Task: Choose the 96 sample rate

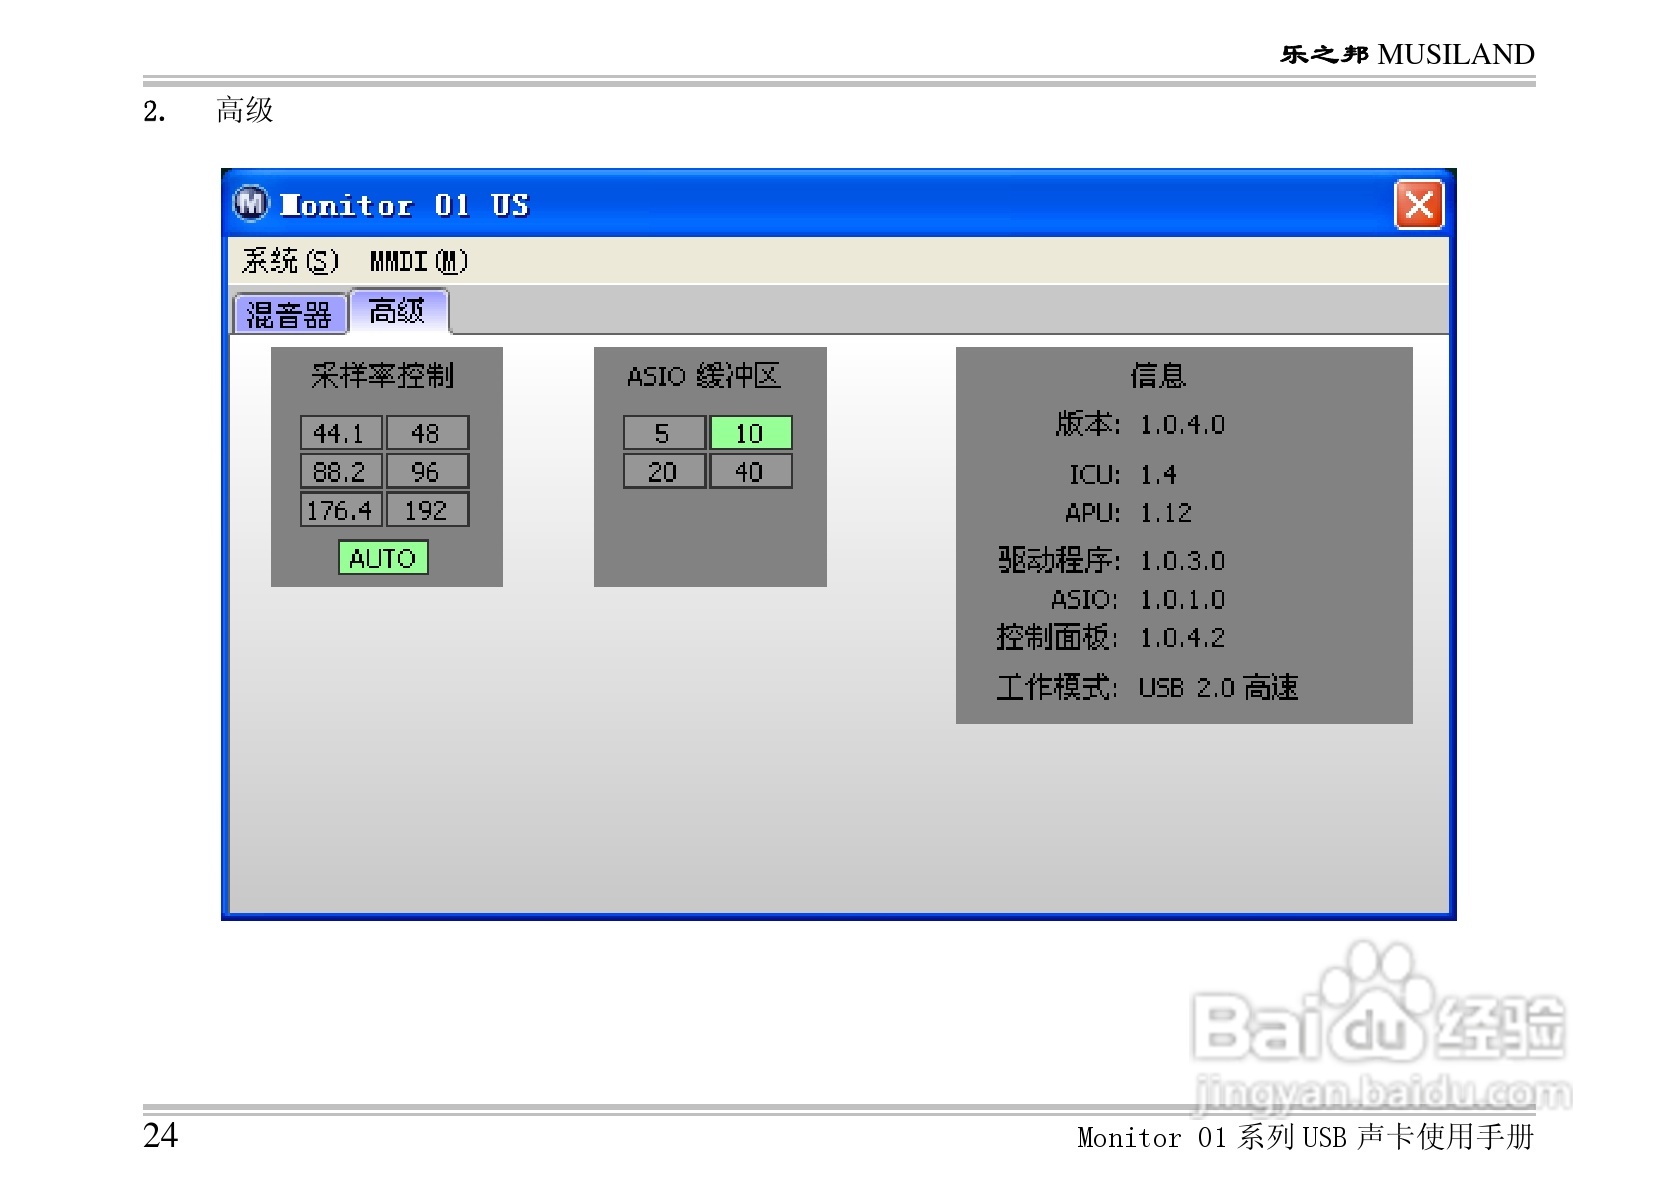Action: 427,471
